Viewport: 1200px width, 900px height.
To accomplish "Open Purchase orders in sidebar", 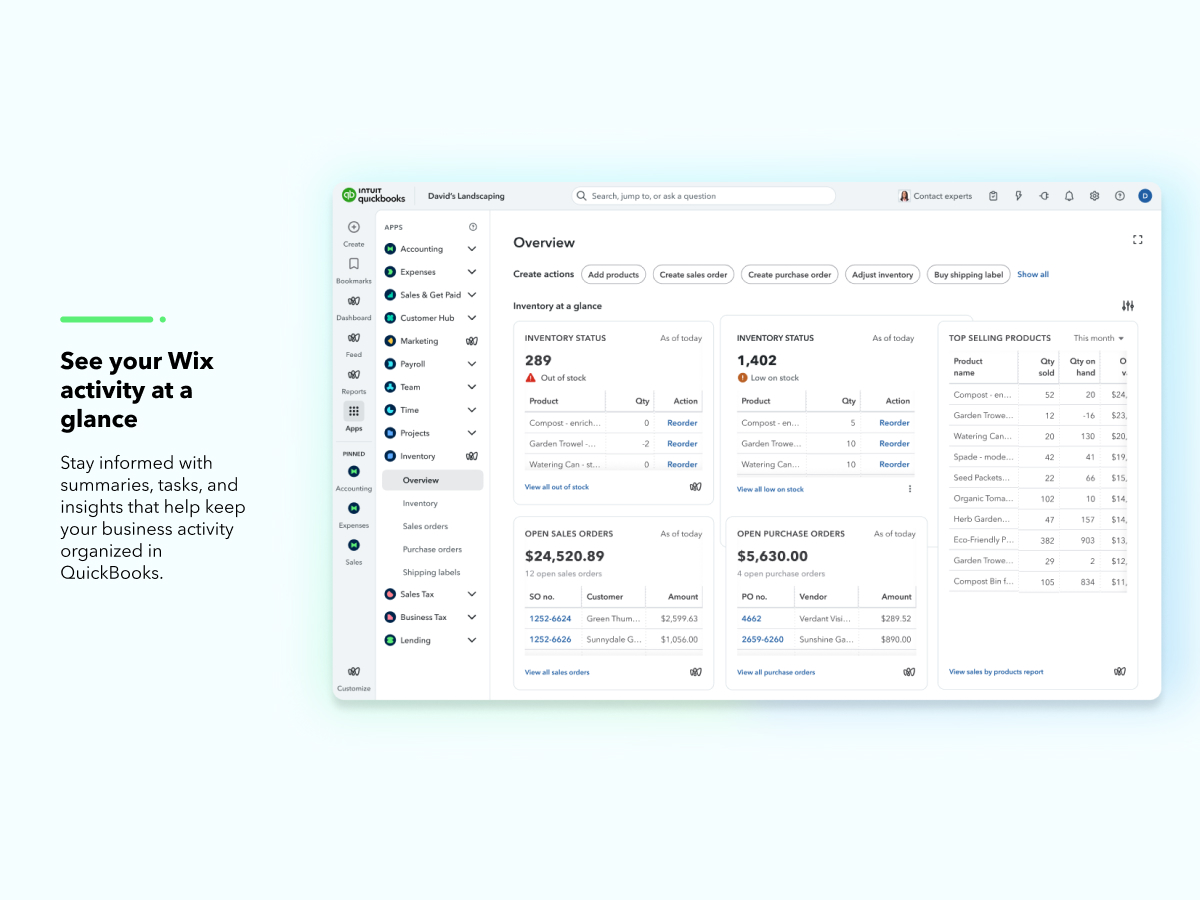I will pos(432,549).
